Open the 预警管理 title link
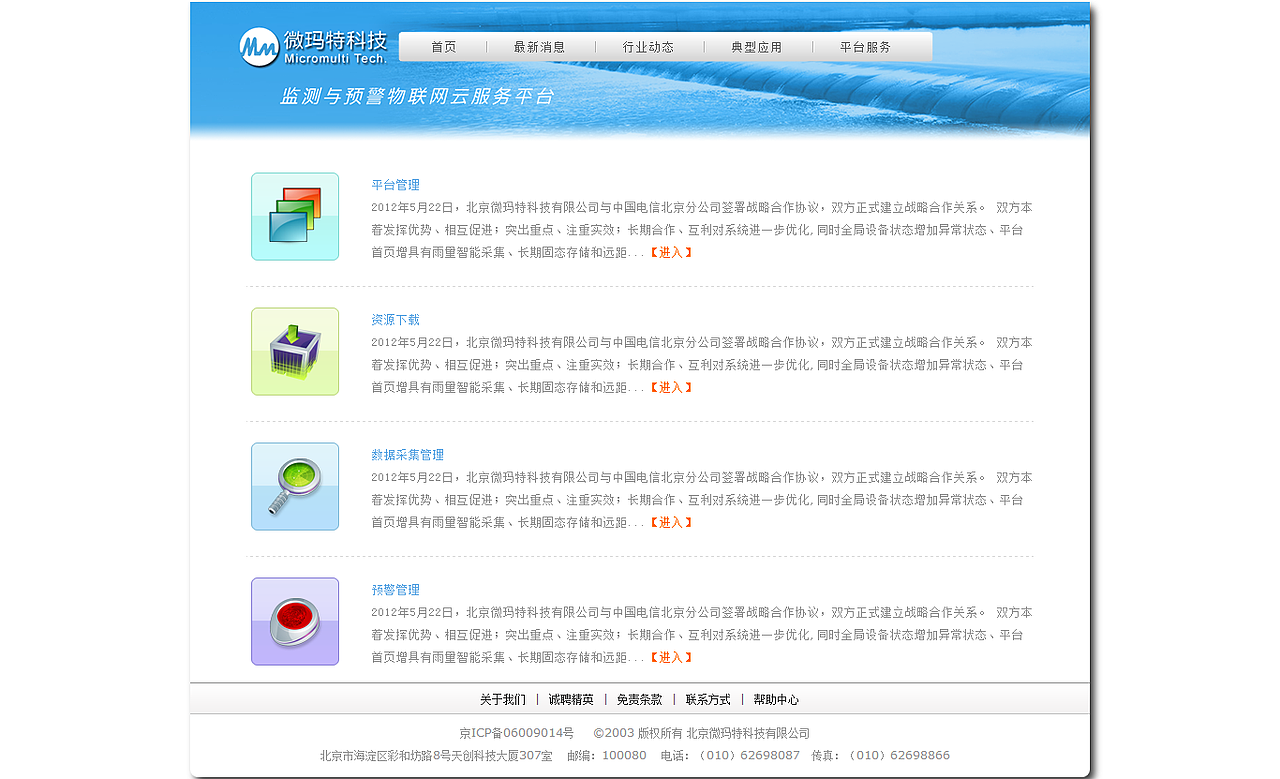 (395, 590)
